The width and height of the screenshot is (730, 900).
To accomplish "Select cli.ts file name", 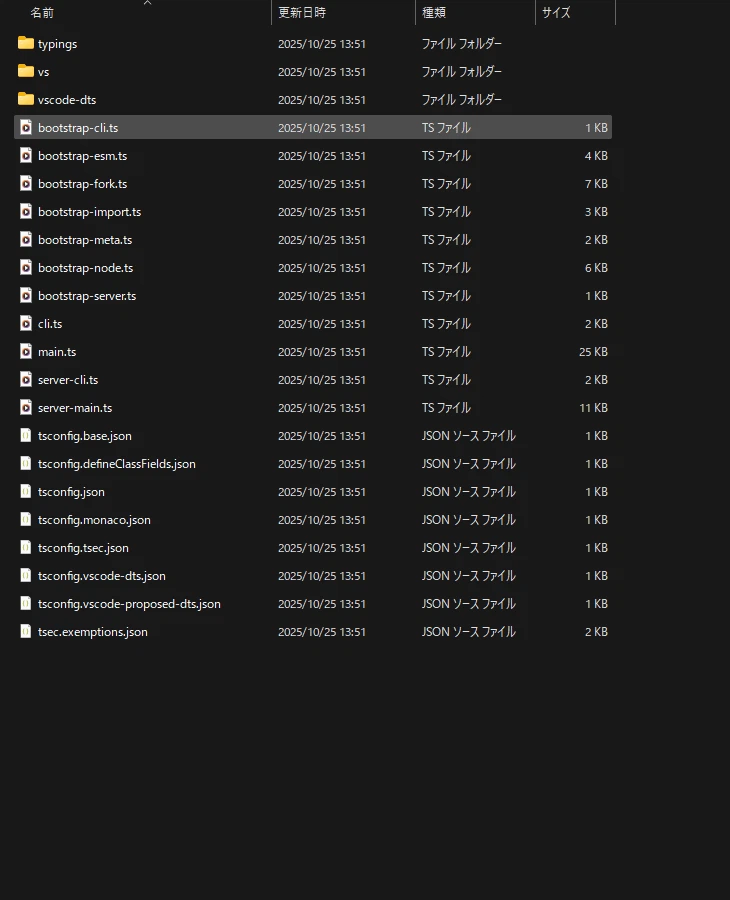I will click(50, 324).
